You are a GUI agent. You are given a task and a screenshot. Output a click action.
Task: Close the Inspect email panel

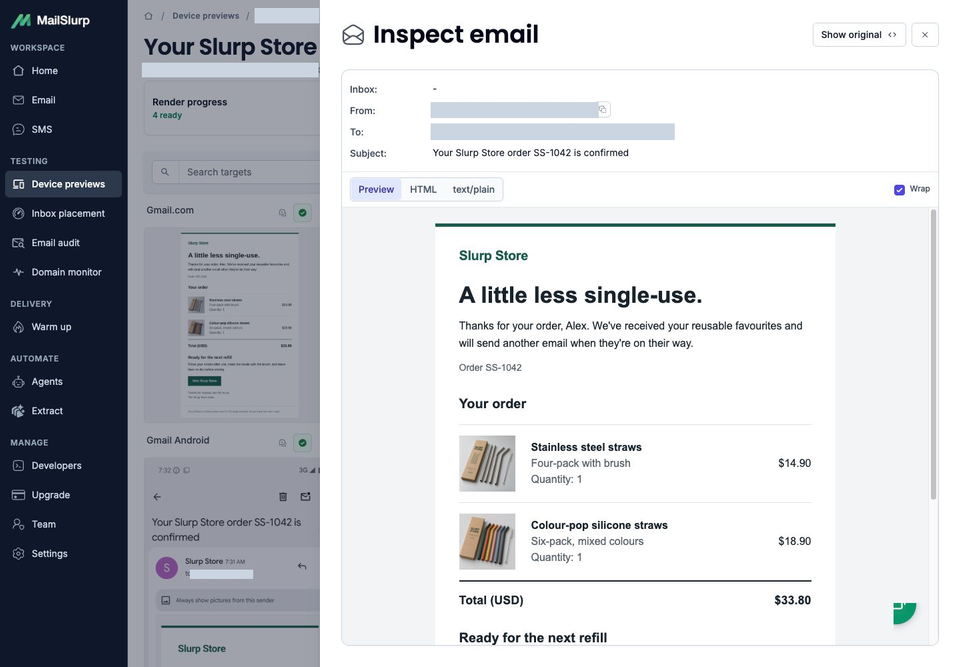click(x=925, y=35)
